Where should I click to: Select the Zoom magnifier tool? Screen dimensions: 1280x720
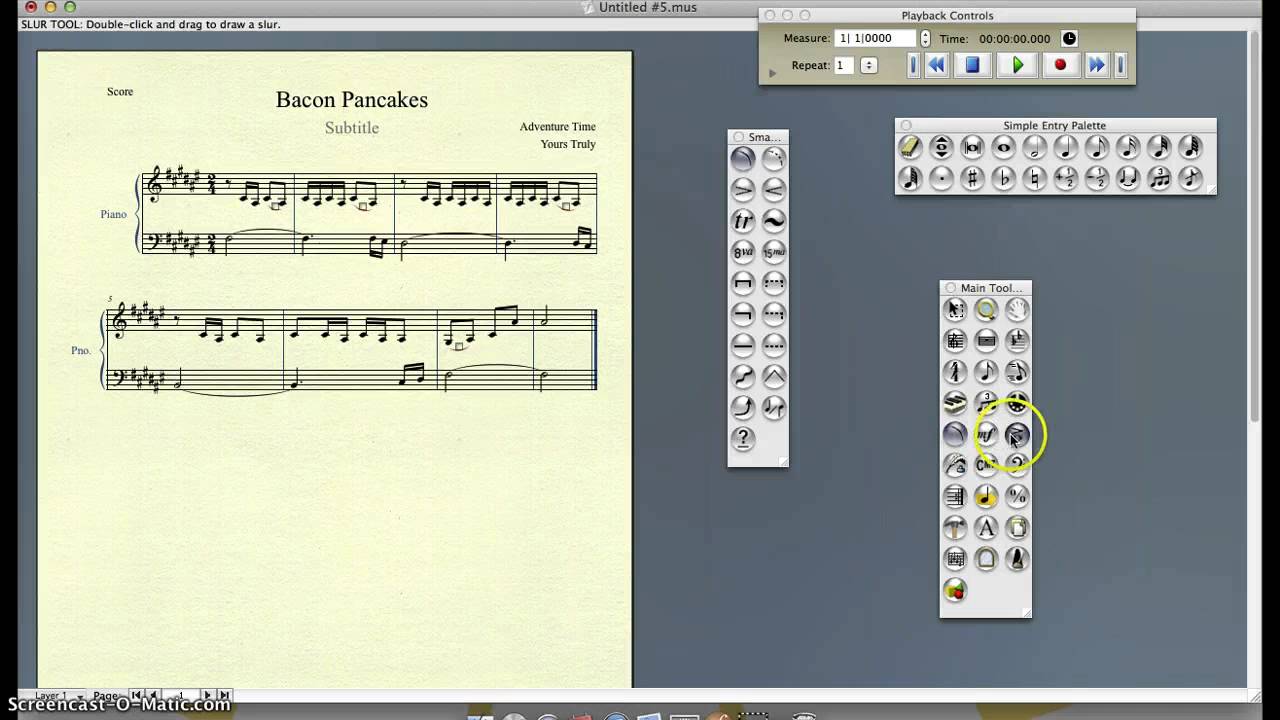pos(986,310)
